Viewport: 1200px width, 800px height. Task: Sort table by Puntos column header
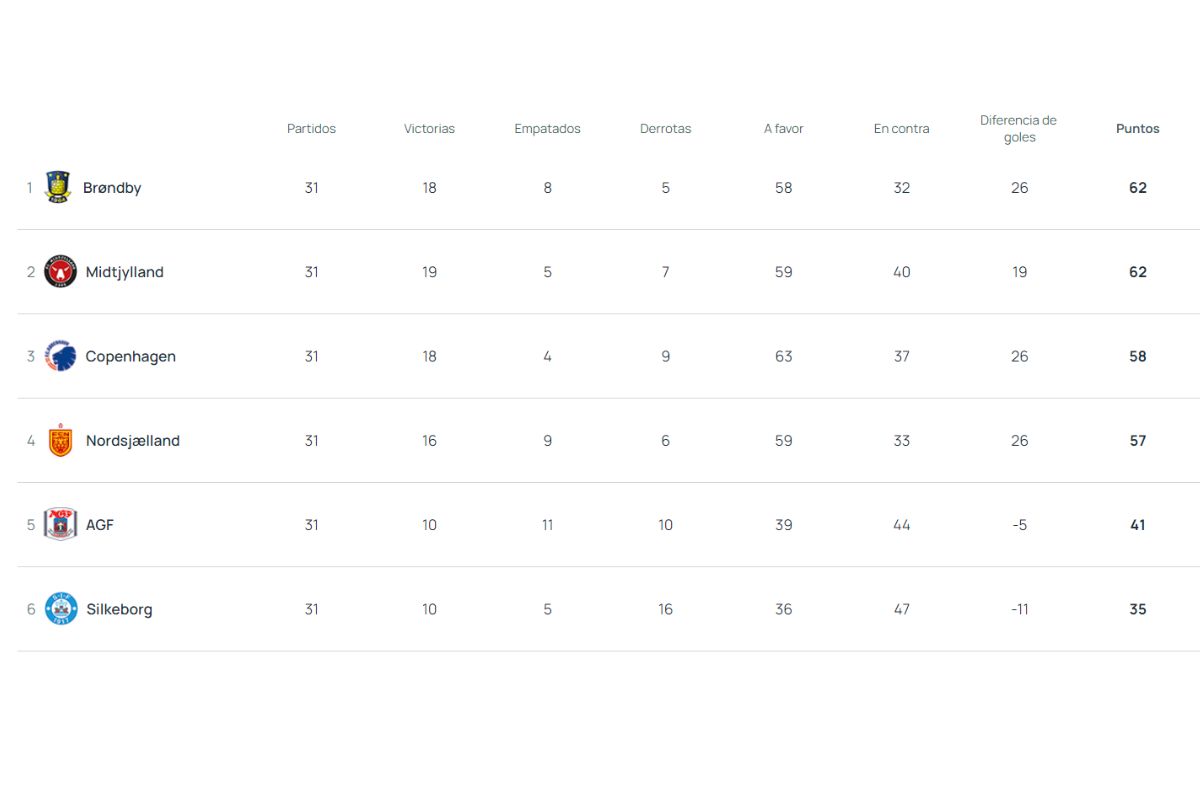(1137, 129)
